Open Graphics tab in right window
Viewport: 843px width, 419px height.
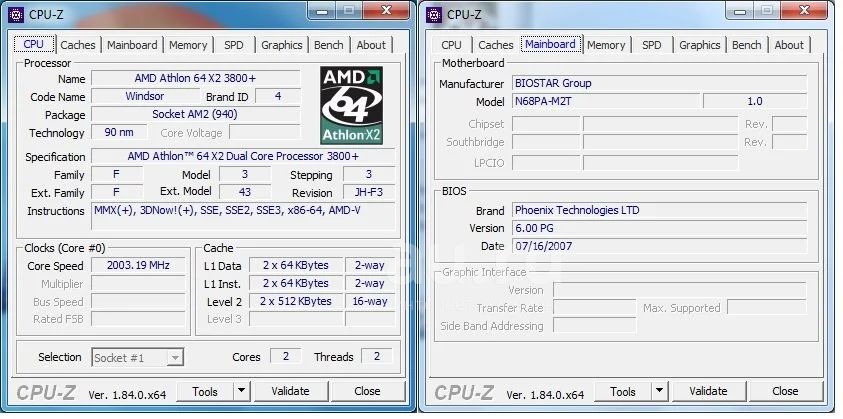pyautogui.click(x=699, y=45)
